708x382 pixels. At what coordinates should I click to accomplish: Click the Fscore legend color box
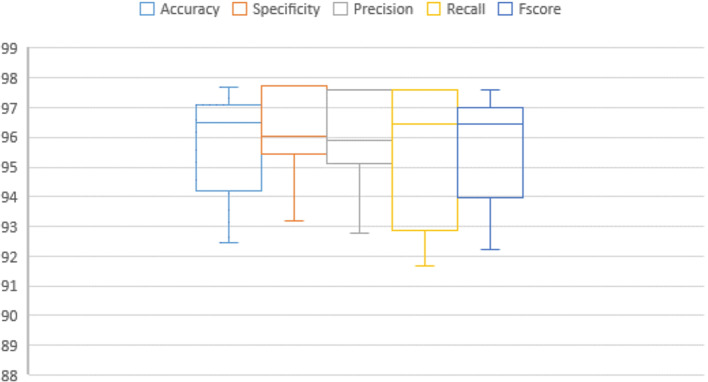point(505,9)
